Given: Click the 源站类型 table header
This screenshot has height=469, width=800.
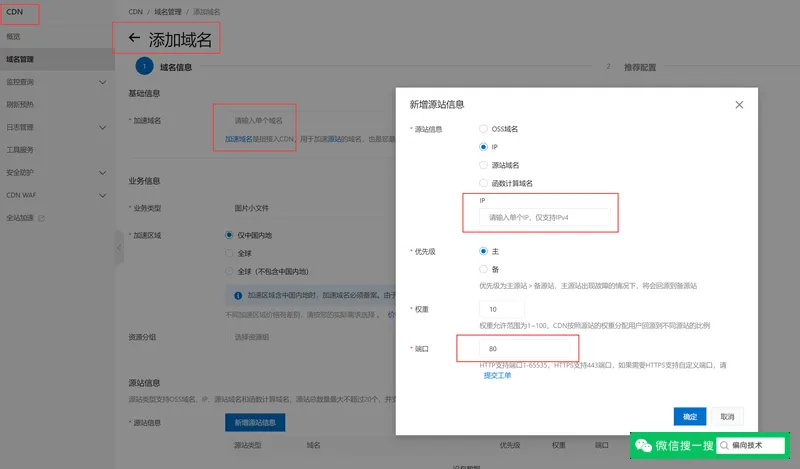Looking at the screenshot, I should pyautogui.click(x=247, y=445).
